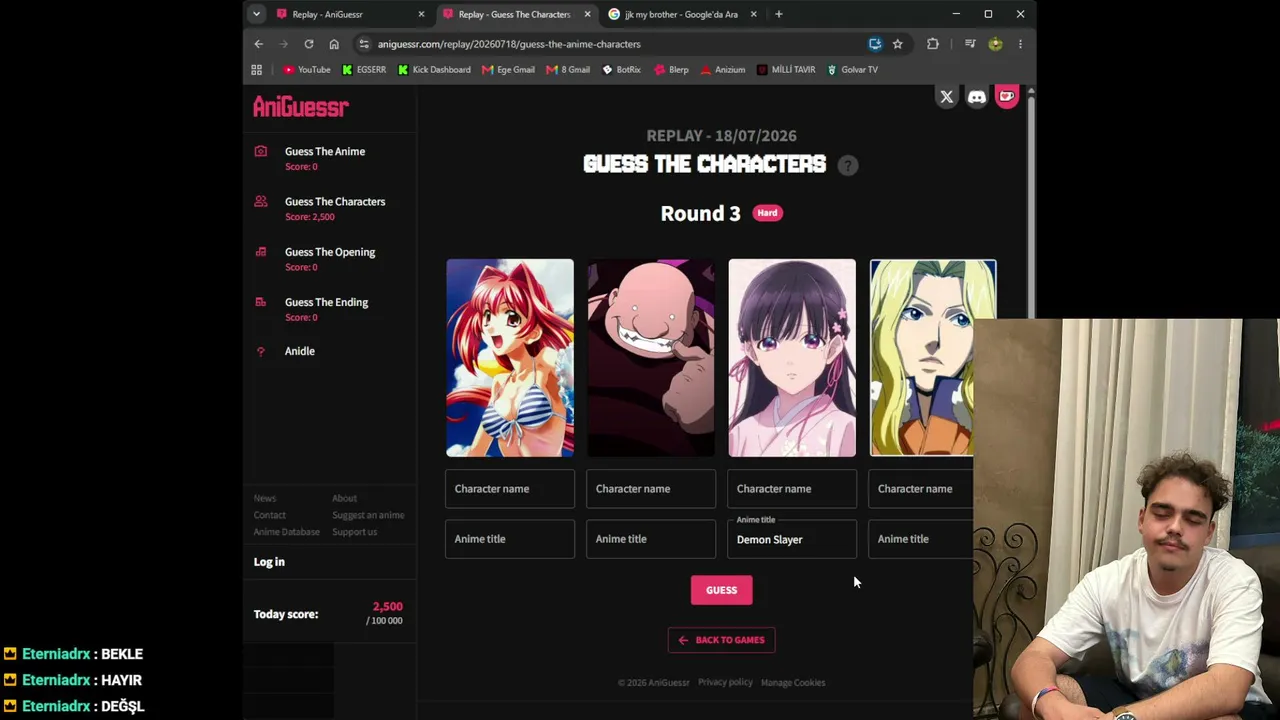Open the Discord link icon

[977, 97]
